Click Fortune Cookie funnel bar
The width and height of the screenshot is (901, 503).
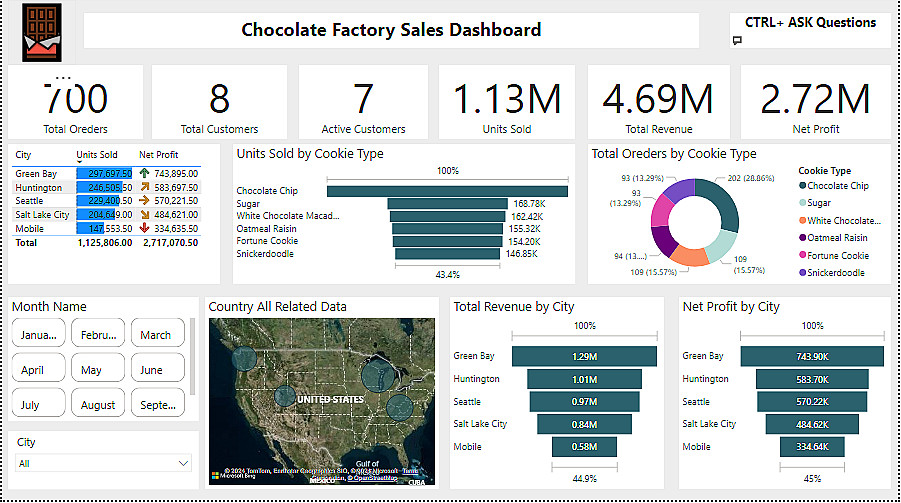pos(448,241)
